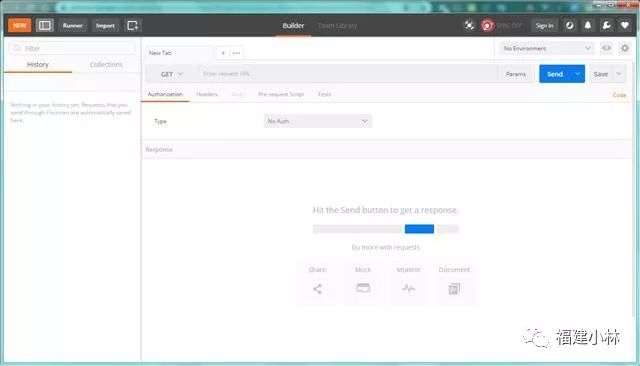
Task: Click the Code link
Action: pos(619,95)
